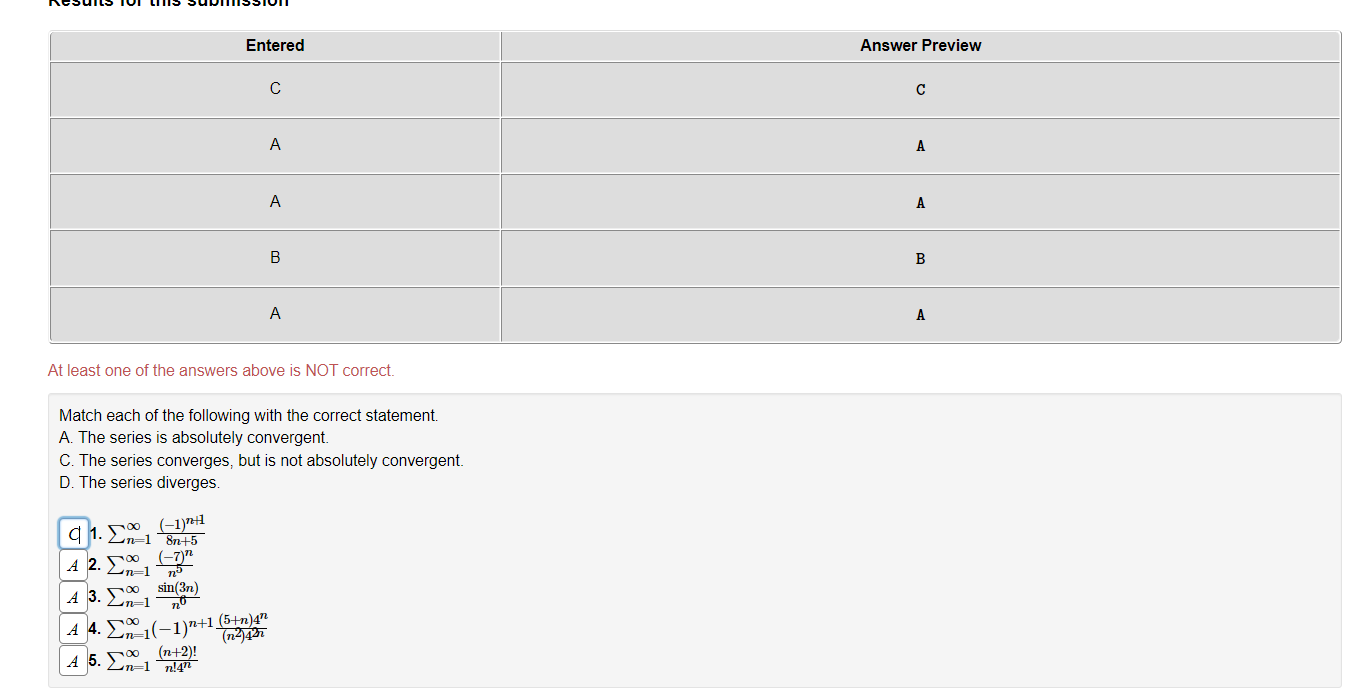Click statement D about divergence
The height and width of the screenshot is (690, 1349).
159,482
